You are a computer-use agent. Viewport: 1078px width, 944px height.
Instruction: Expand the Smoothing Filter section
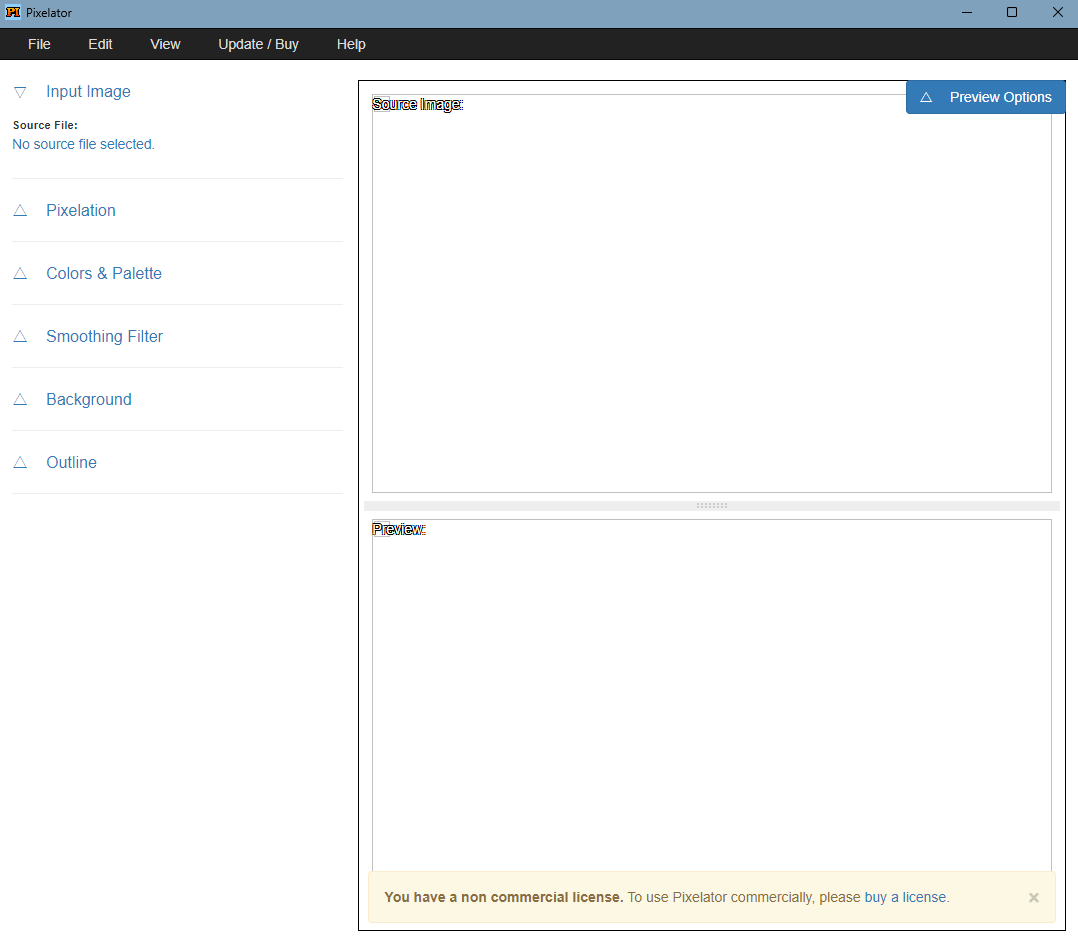(104, 337)
